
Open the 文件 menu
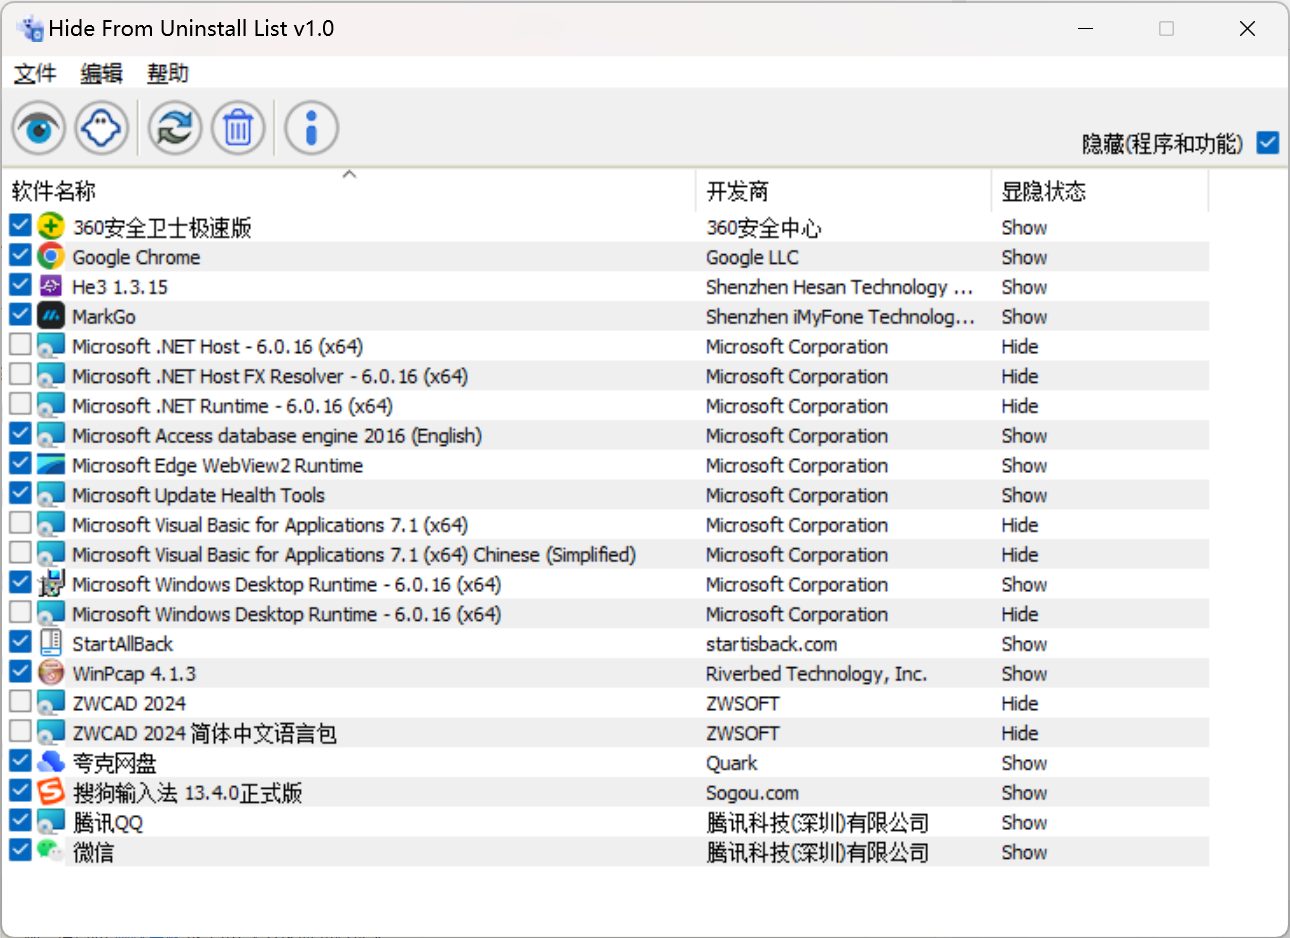(35, 73)
